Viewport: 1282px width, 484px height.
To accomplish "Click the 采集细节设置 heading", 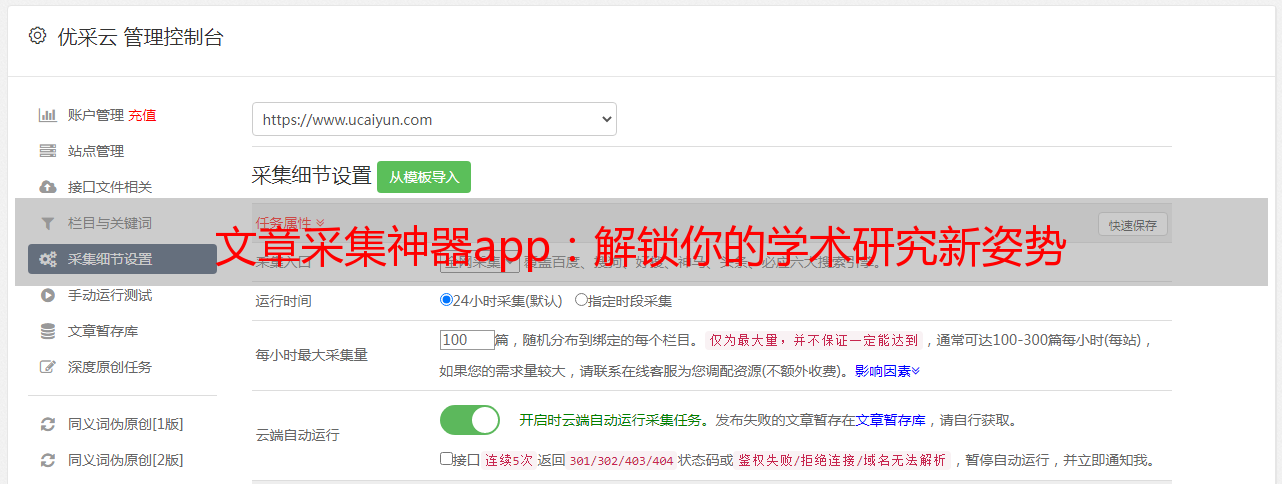I will tap(312, 176).
